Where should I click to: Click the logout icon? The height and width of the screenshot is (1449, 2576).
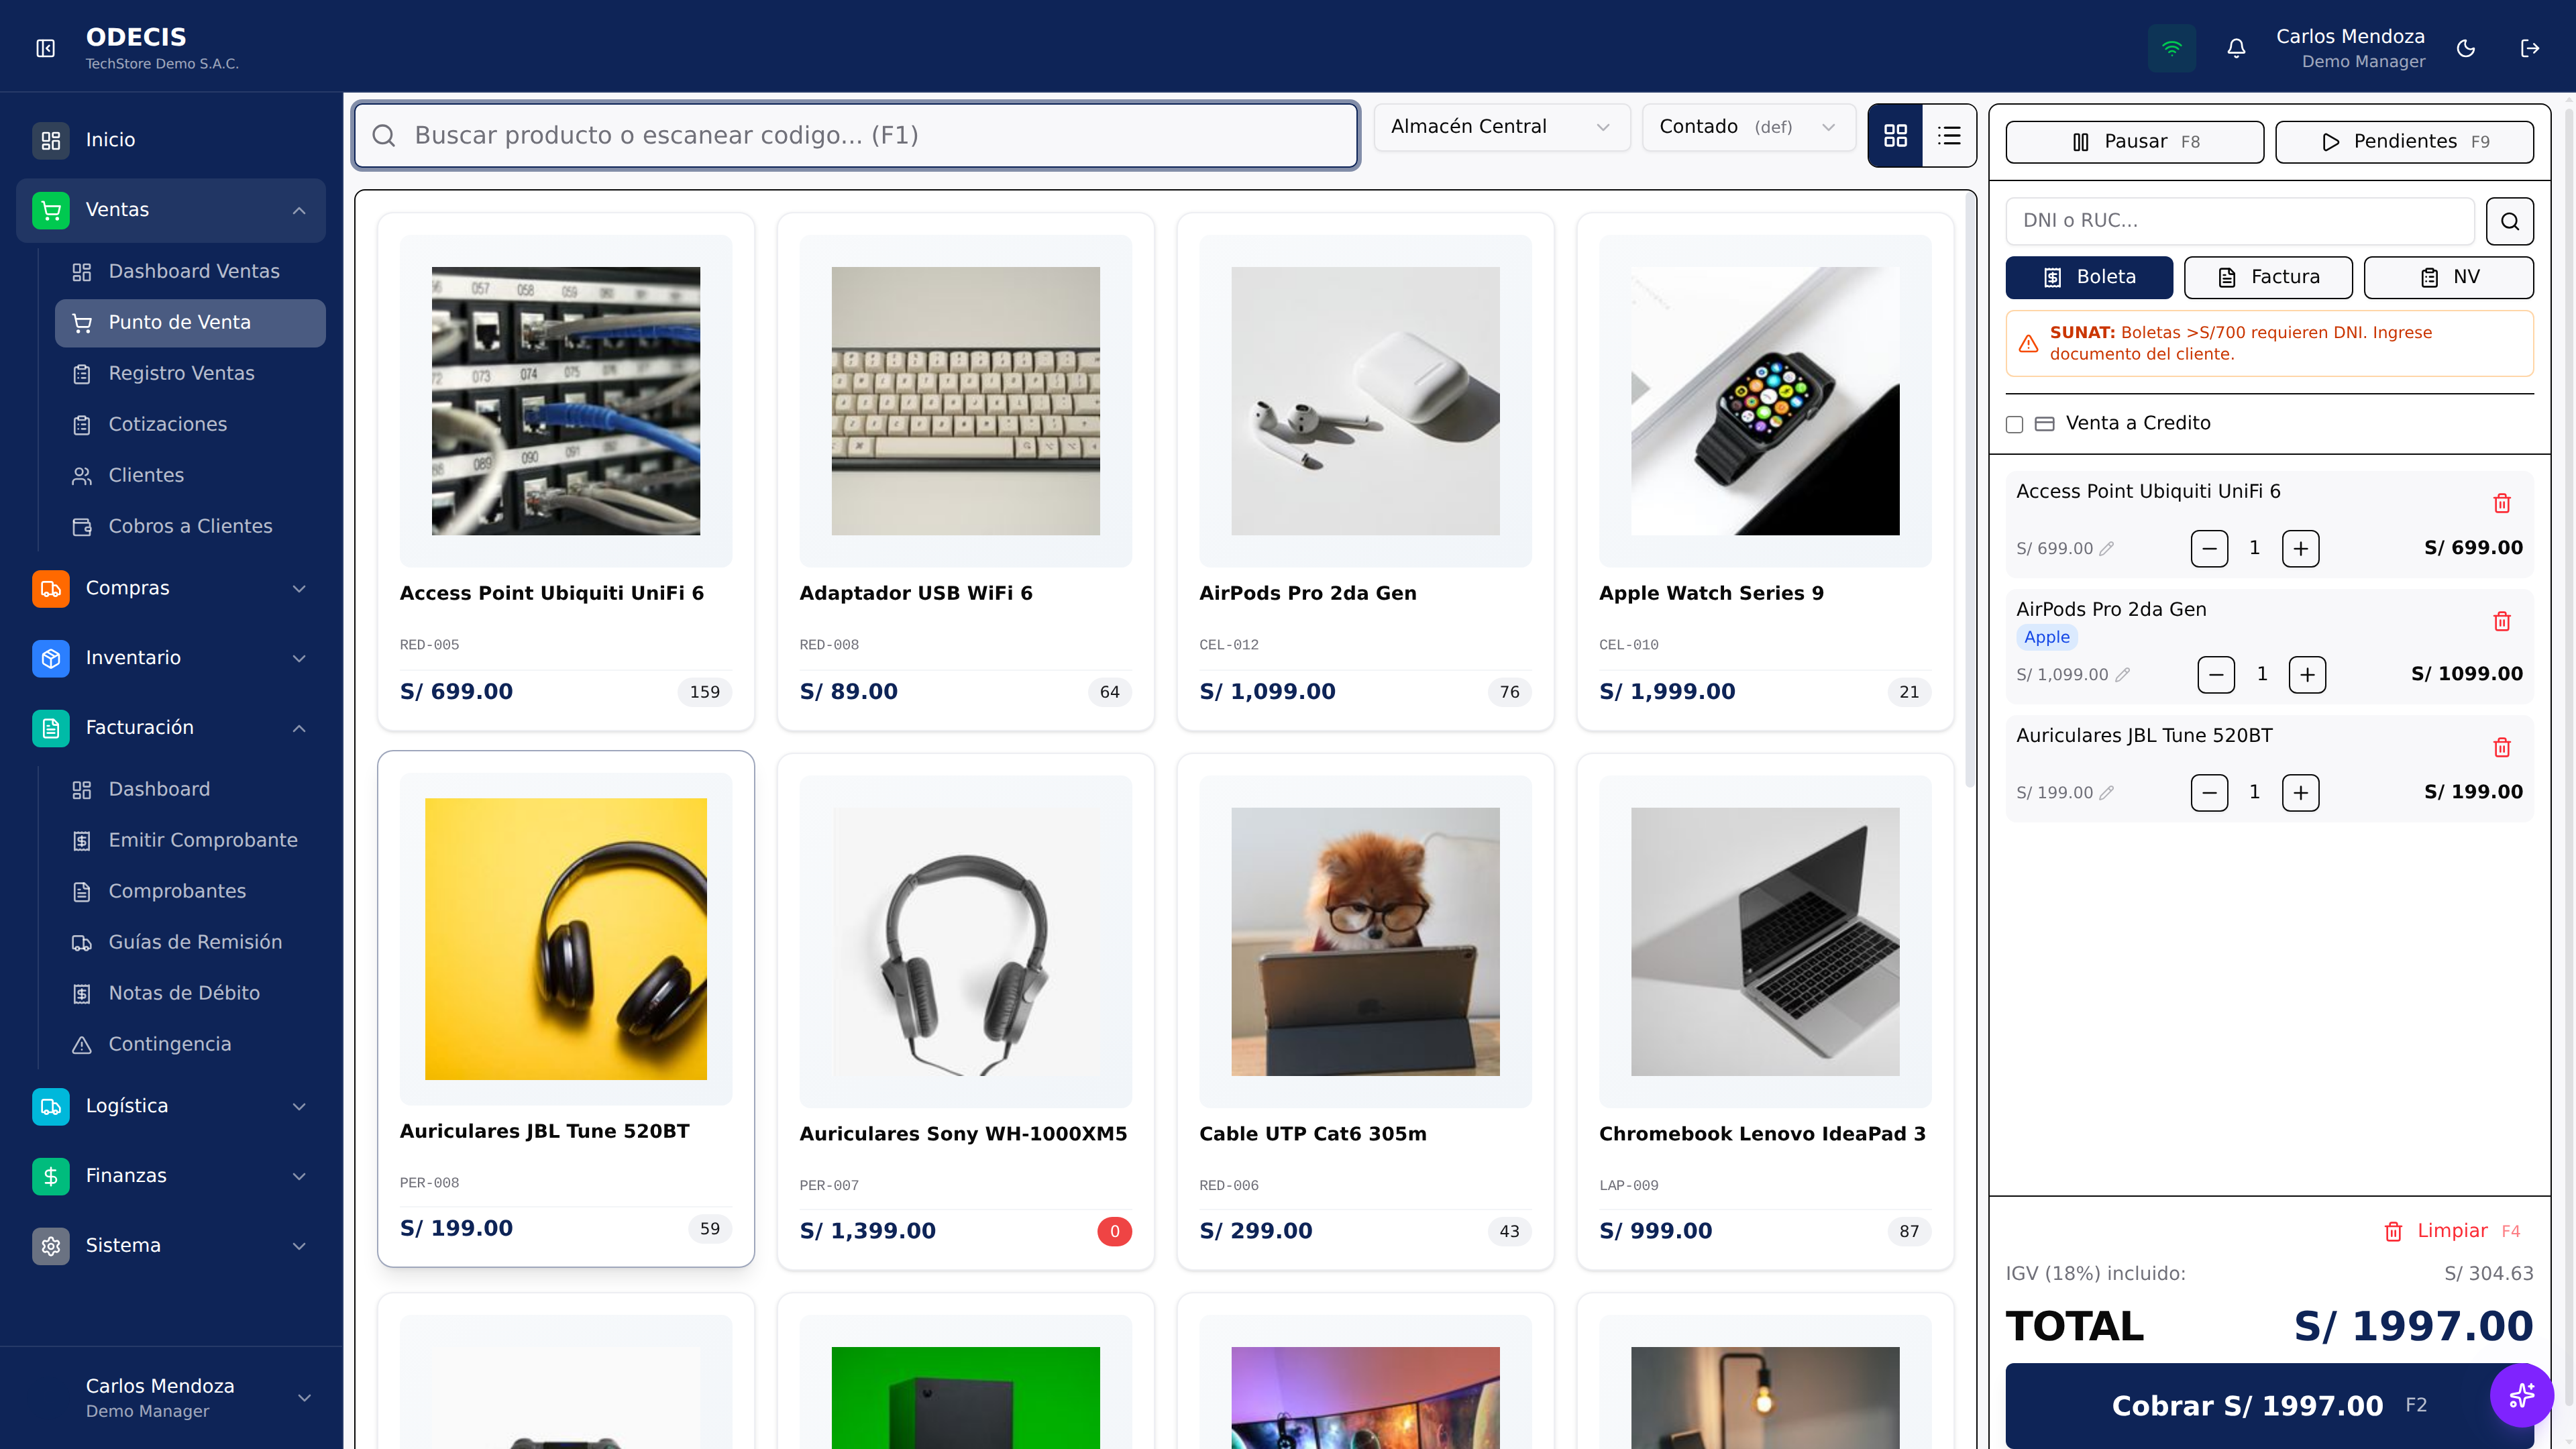[x=2530, y=48]
